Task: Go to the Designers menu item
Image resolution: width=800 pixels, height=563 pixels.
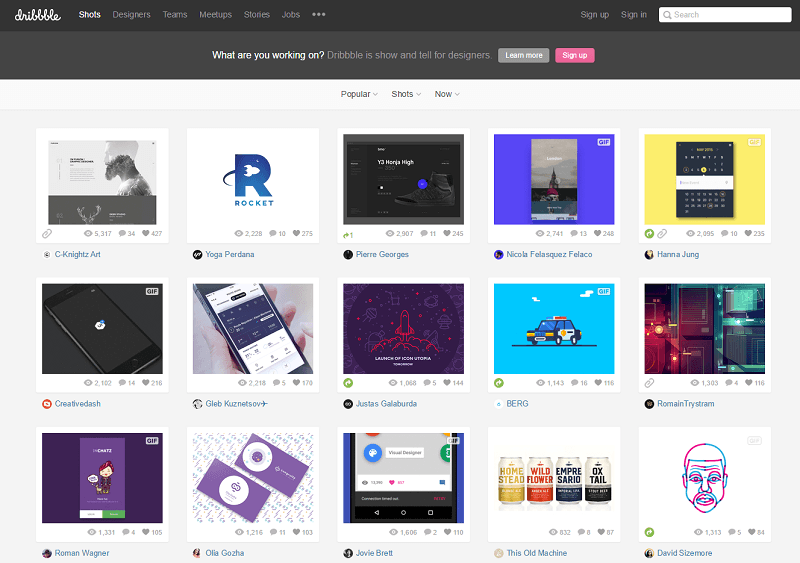Action: pyautogui.click(x=131, y=15)
